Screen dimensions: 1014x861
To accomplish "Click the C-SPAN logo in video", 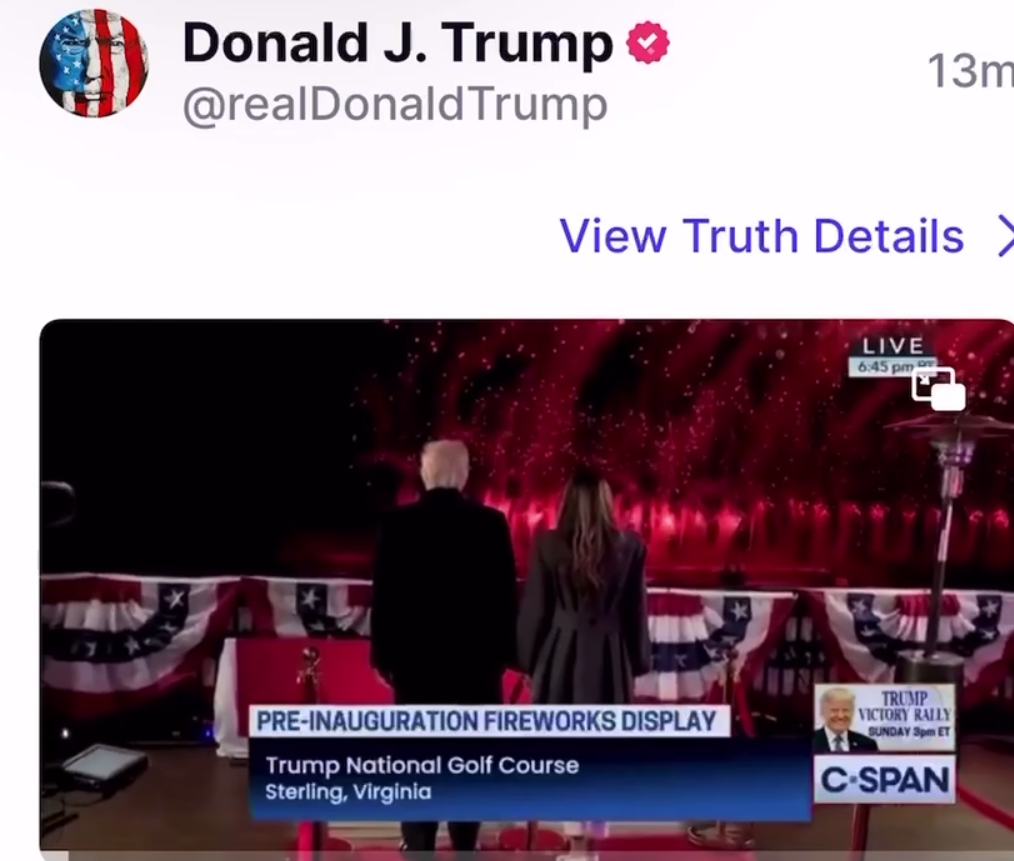I will tap(885, 779).
